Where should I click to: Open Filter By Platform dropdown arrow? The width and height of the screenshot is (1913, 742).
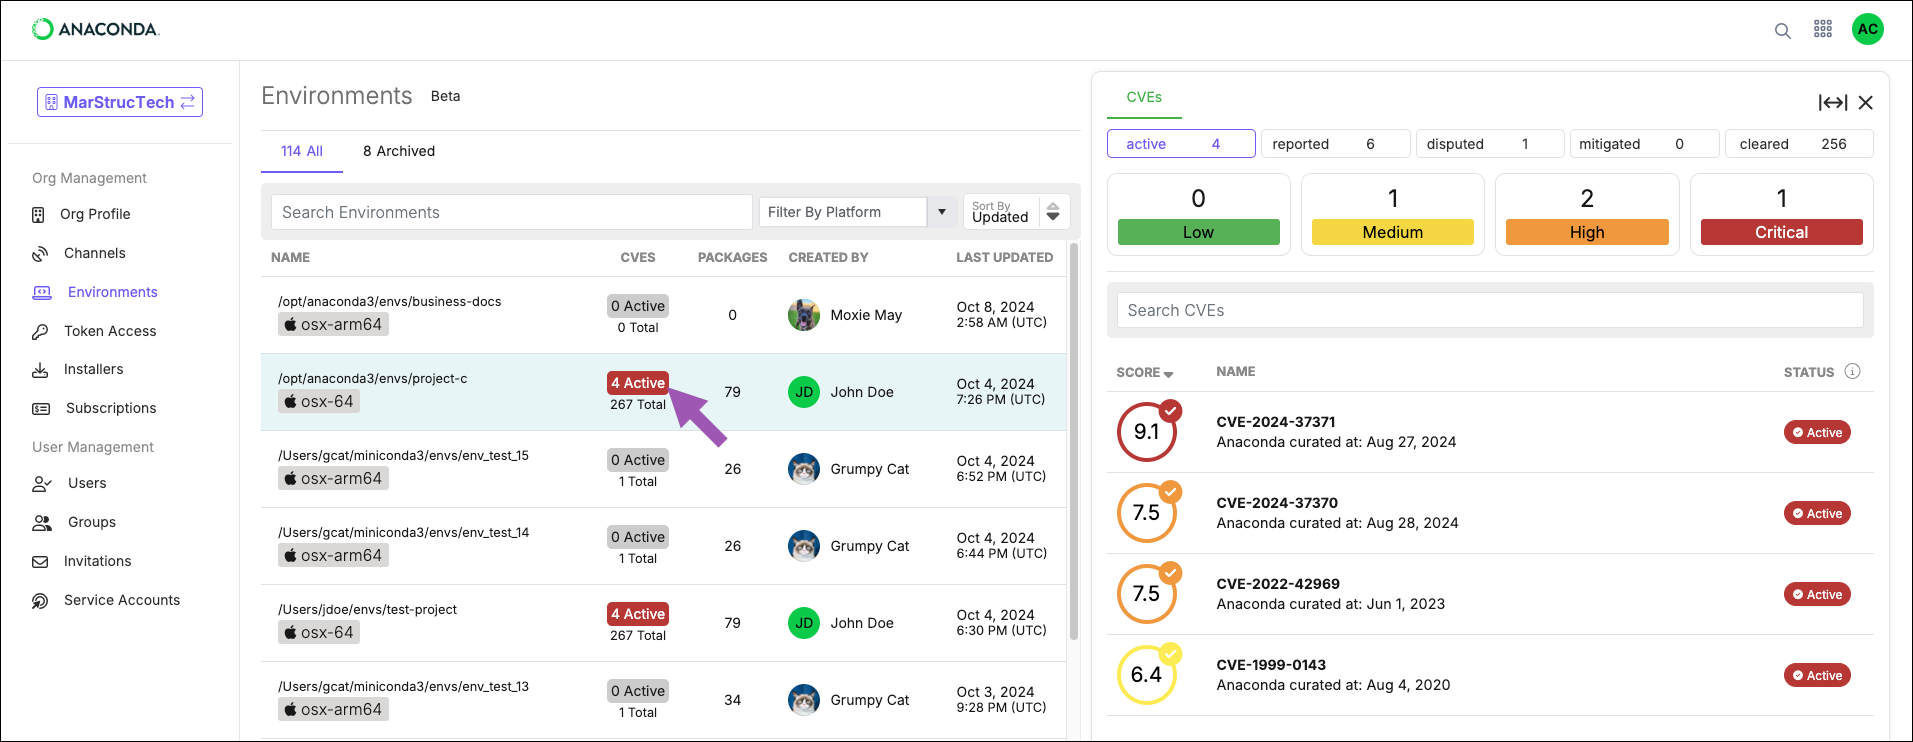coord(941,212)
